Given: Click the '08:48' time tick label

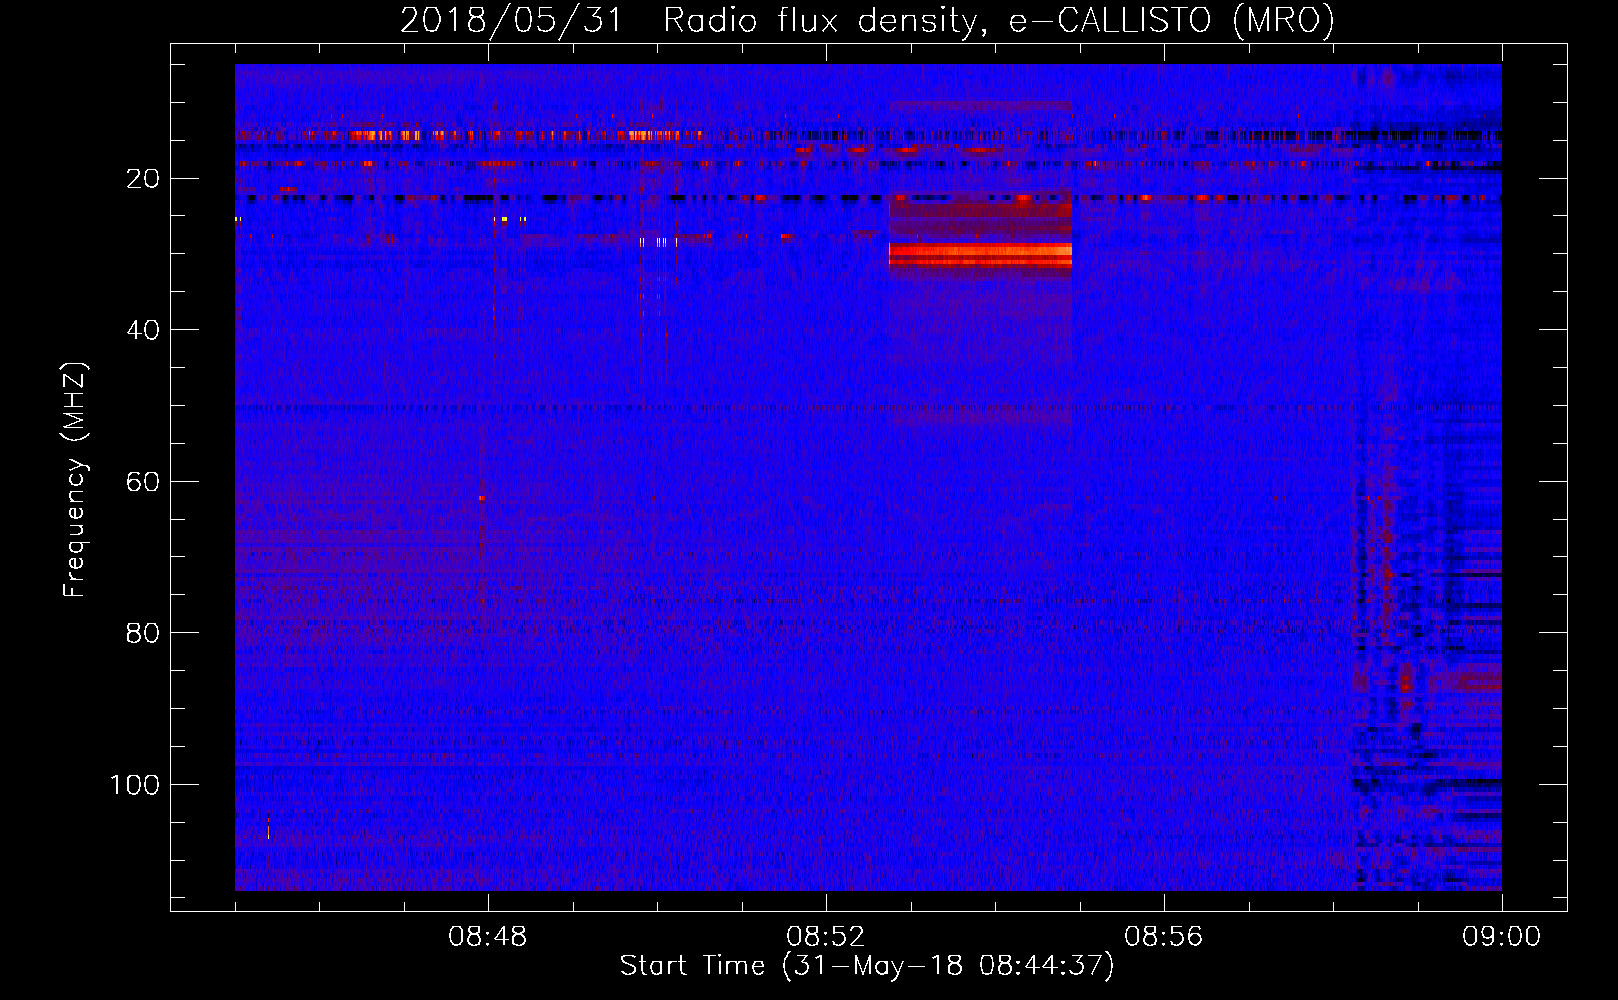Looking at the screenshot, I should pyautogui.click(x=488, y=937).
